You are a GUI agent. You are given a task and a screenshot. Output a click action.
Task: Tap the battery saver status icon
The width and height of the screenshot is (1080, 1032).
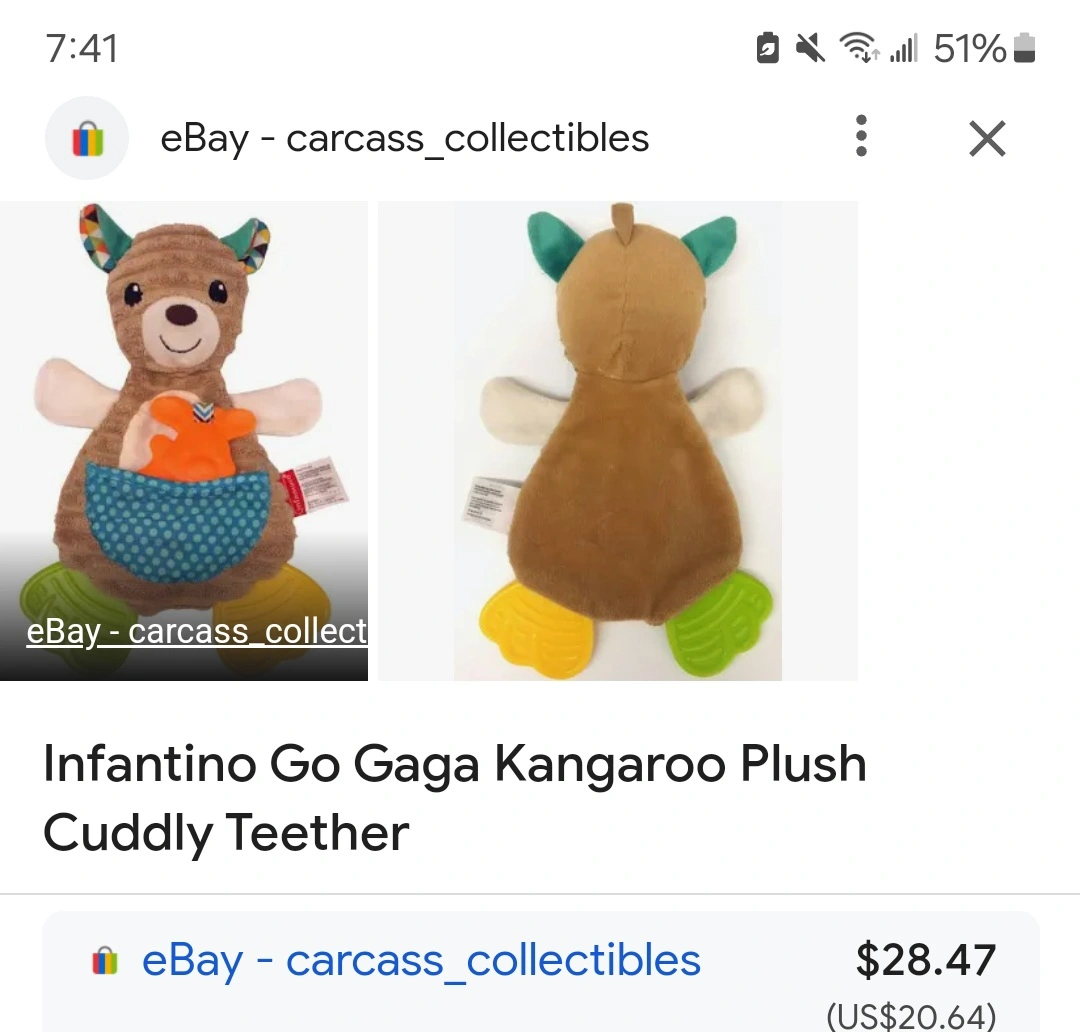tap(768, 47)
